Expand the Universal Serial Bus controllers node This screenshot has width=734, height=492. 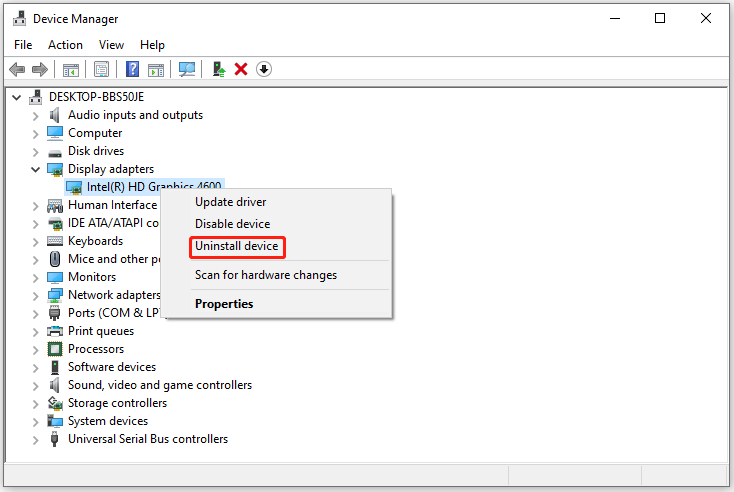pyautogui.click(x=36, y=439)
